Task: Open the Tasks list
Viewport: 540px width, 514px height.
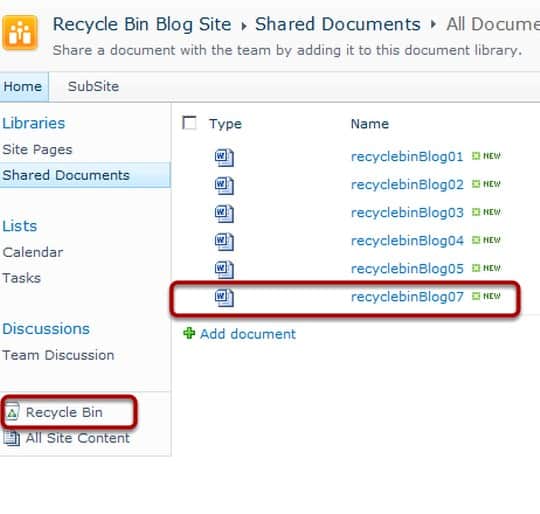Action: 21,278
